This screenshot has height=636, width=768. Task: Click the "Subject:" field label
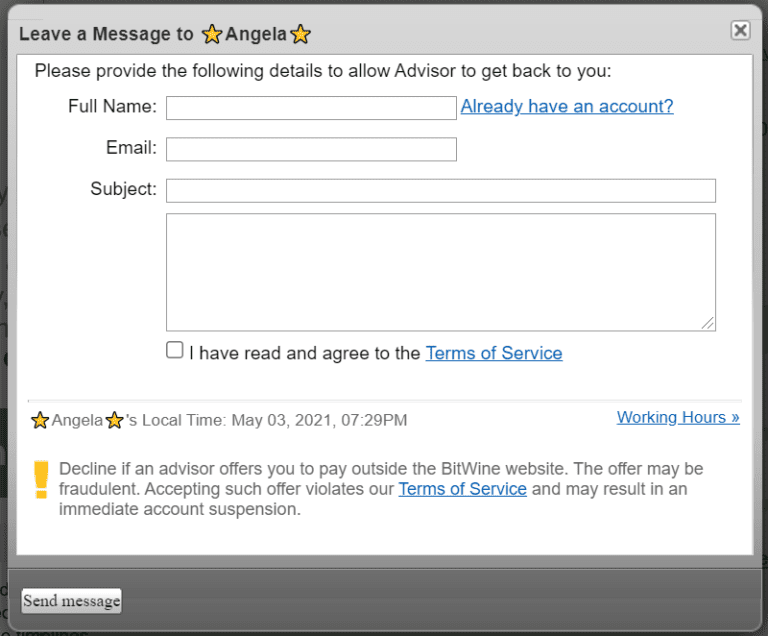pos(123,189)
